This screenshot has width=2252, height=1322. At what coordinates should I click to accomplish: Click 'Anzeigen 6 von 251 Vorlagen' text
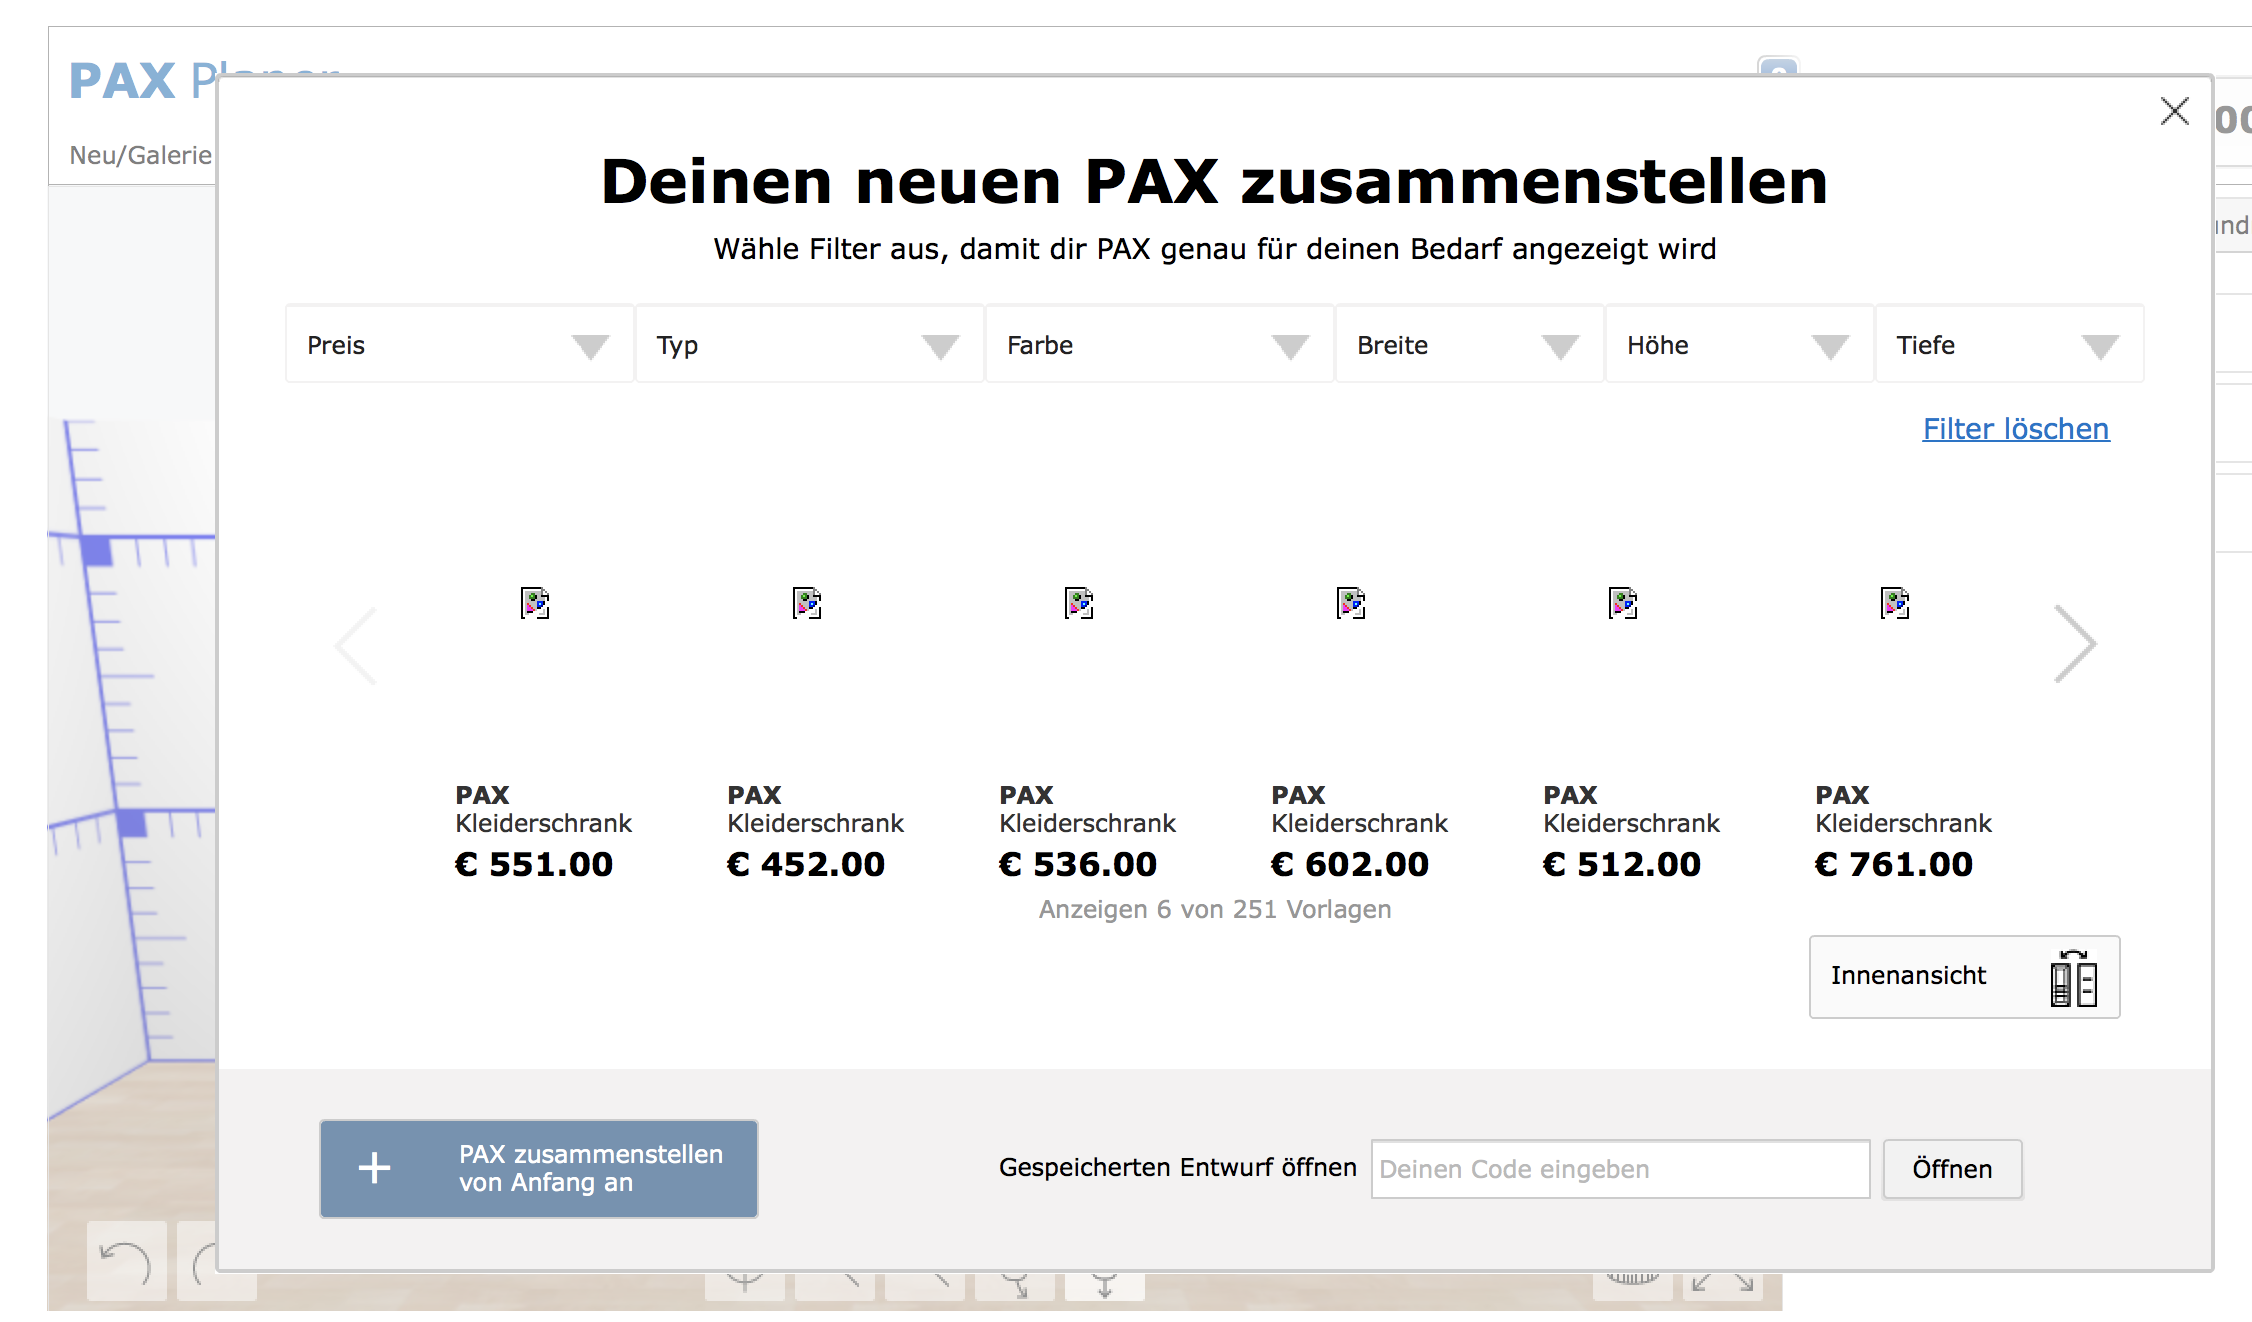pyautogui.click(x=1215, y=909)
